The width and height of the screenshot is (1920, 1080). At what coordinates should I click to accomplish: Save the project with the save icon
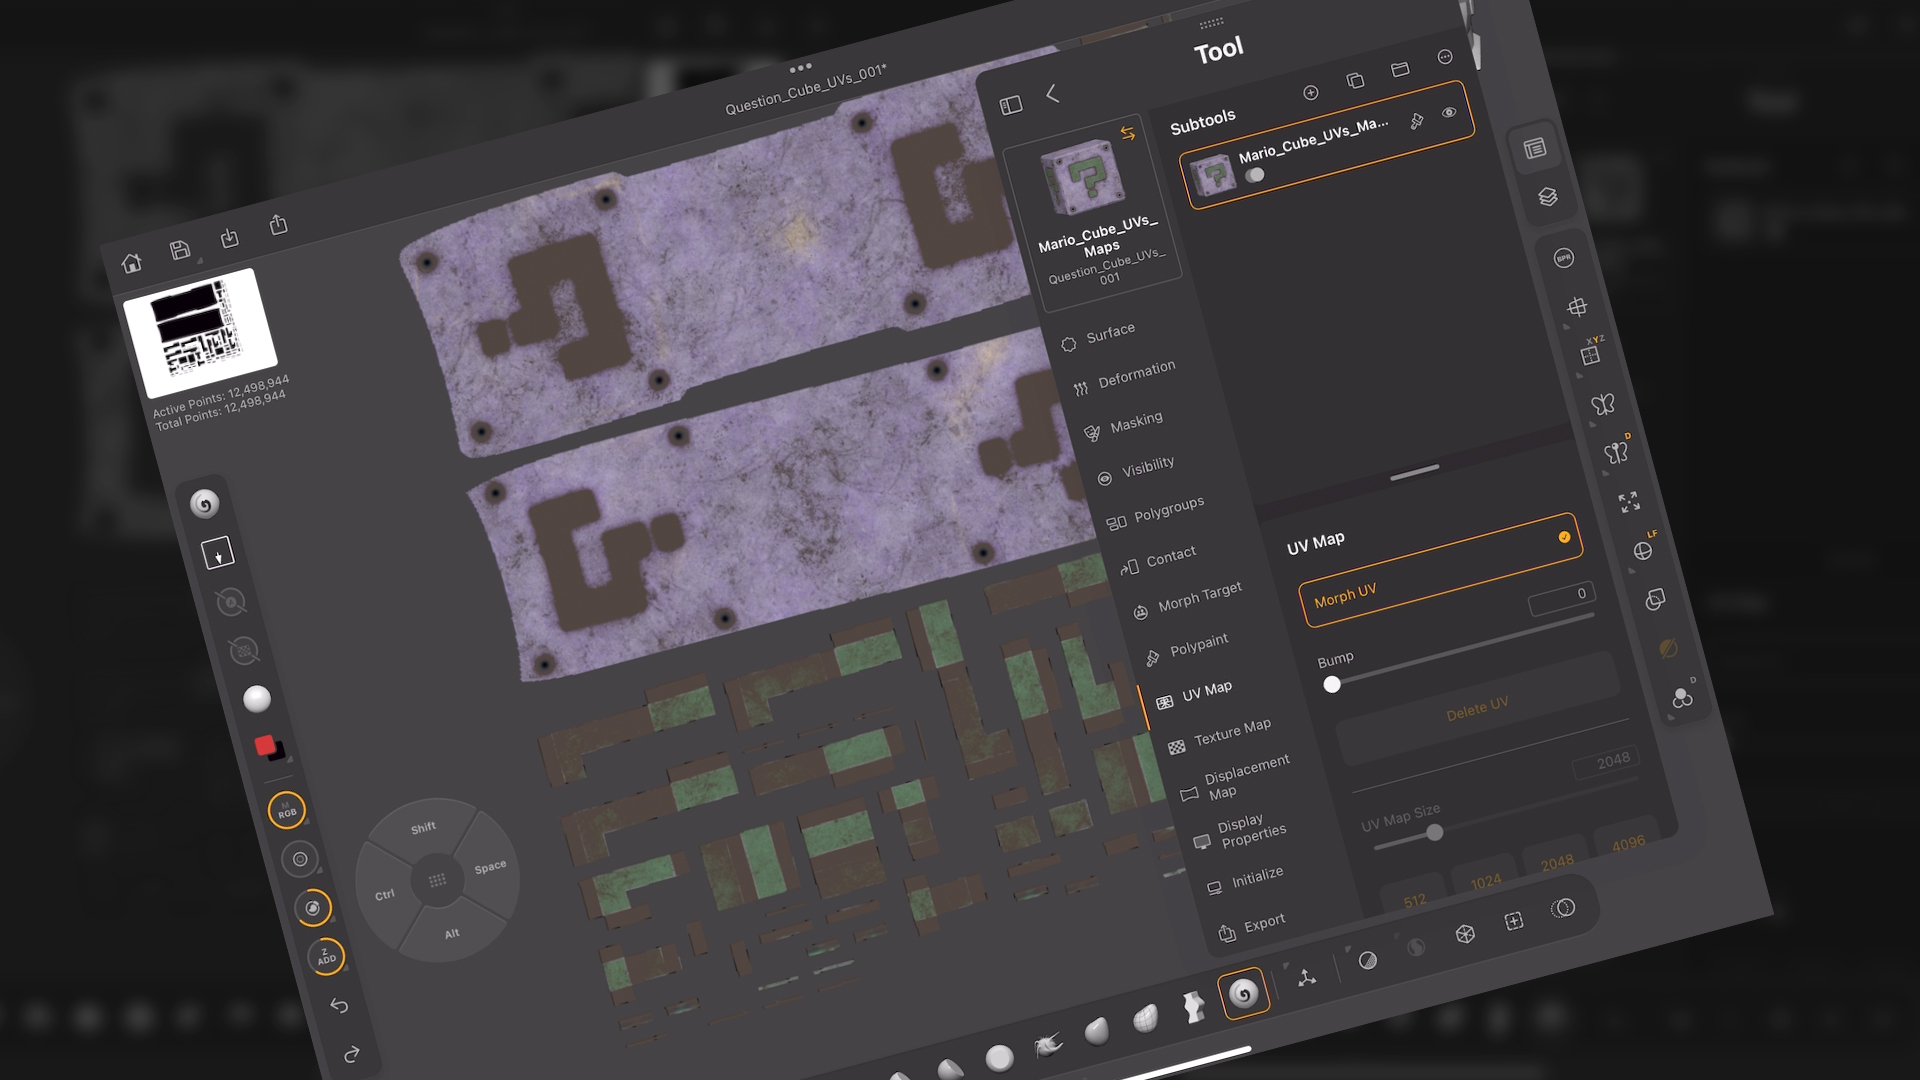tap(182, 251)
